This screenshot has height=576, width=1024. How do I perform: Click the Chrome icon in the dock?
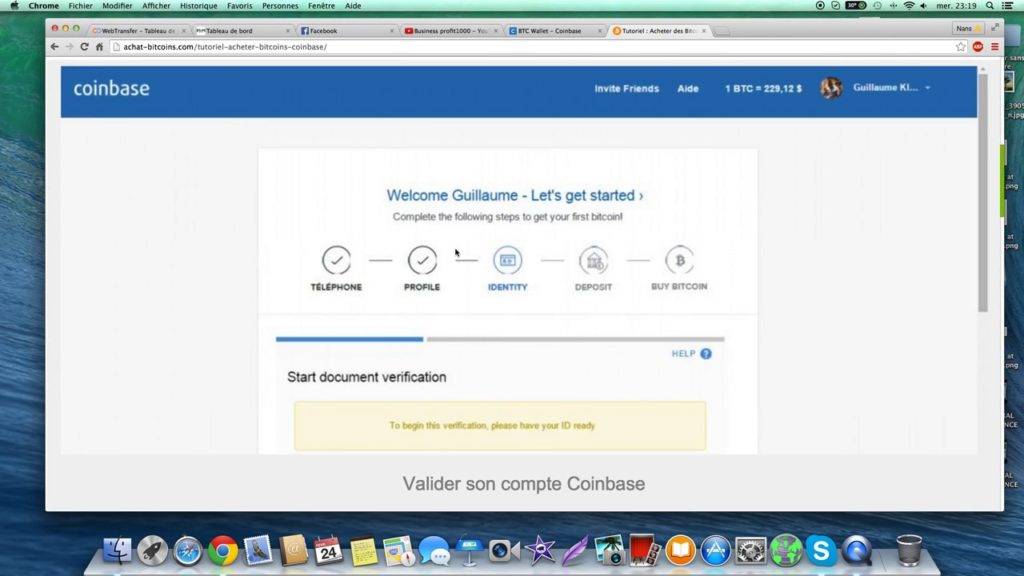[223, 551]
